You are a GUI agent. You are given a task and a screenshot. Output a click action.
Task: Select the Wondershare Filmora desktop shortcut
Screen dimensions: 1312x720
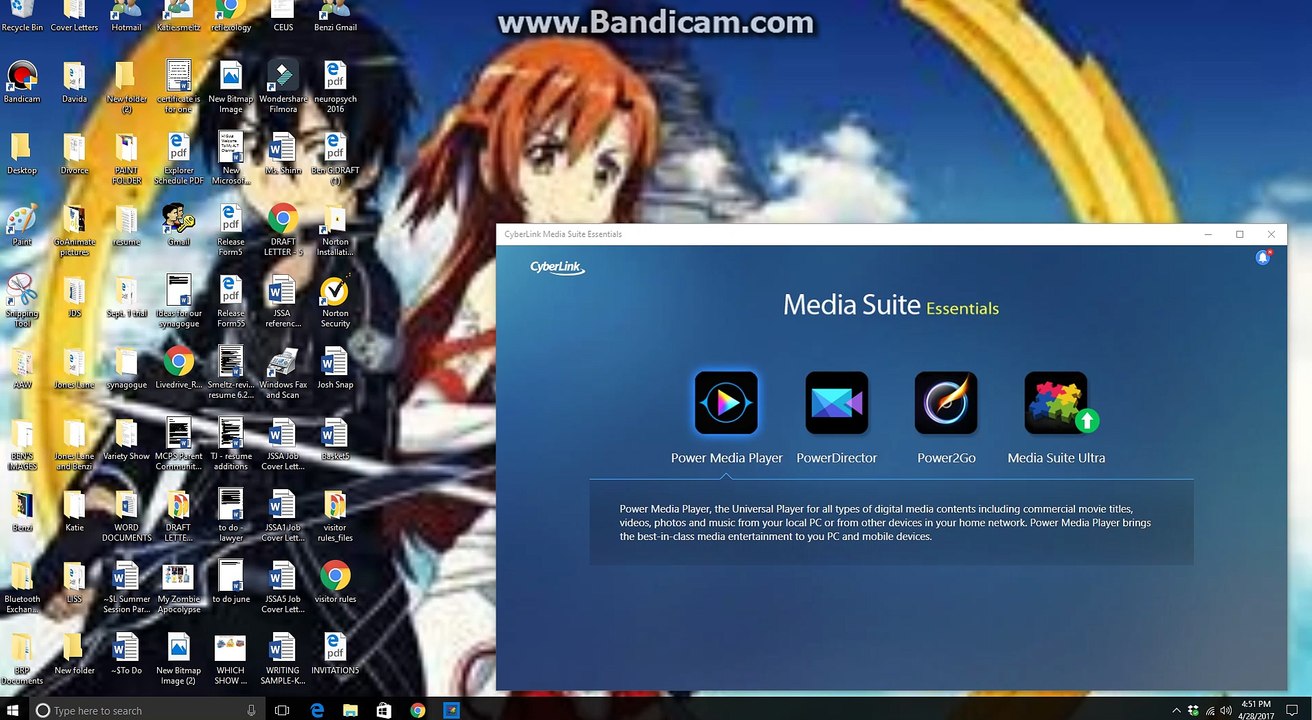pos(283,87)
